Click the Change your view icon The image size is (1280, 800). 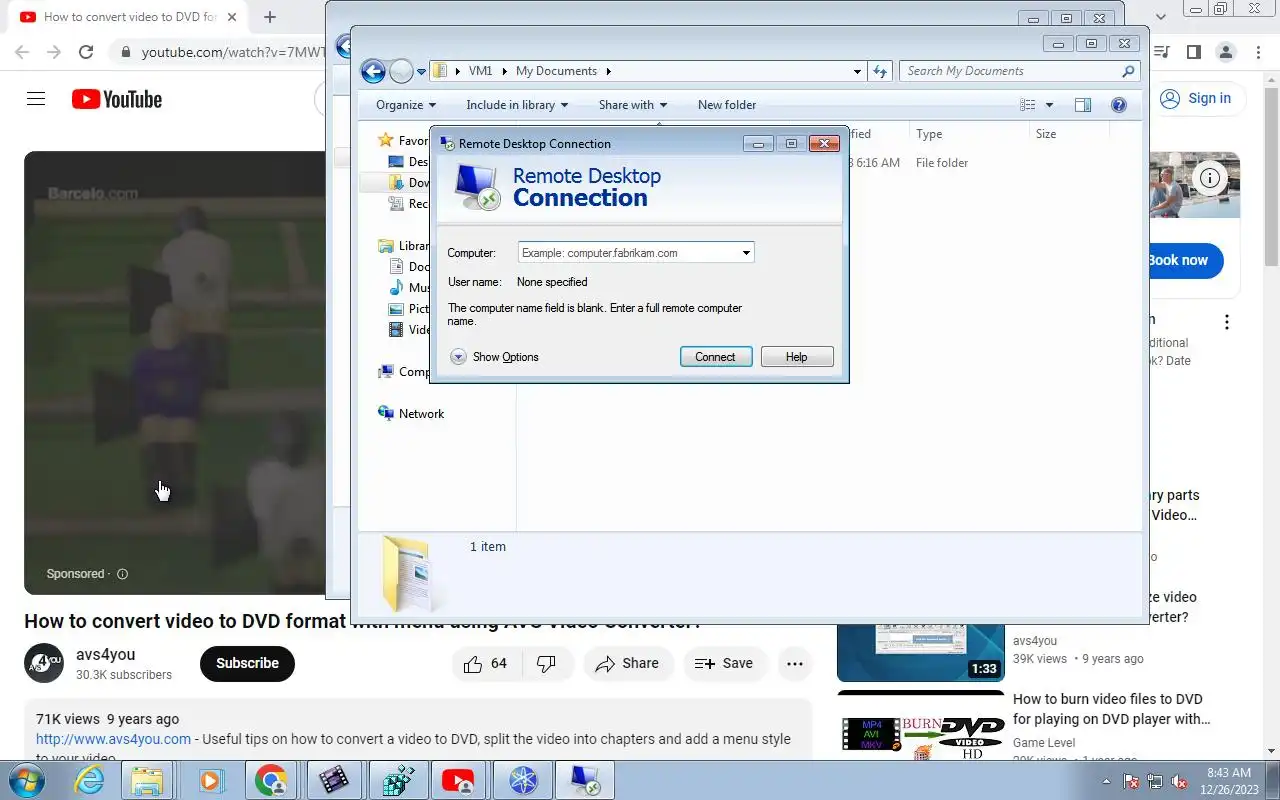point(1028,105)
